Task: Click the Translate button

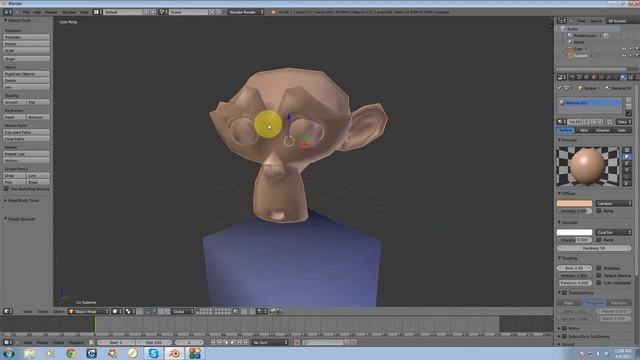Action: coord(27,37)
